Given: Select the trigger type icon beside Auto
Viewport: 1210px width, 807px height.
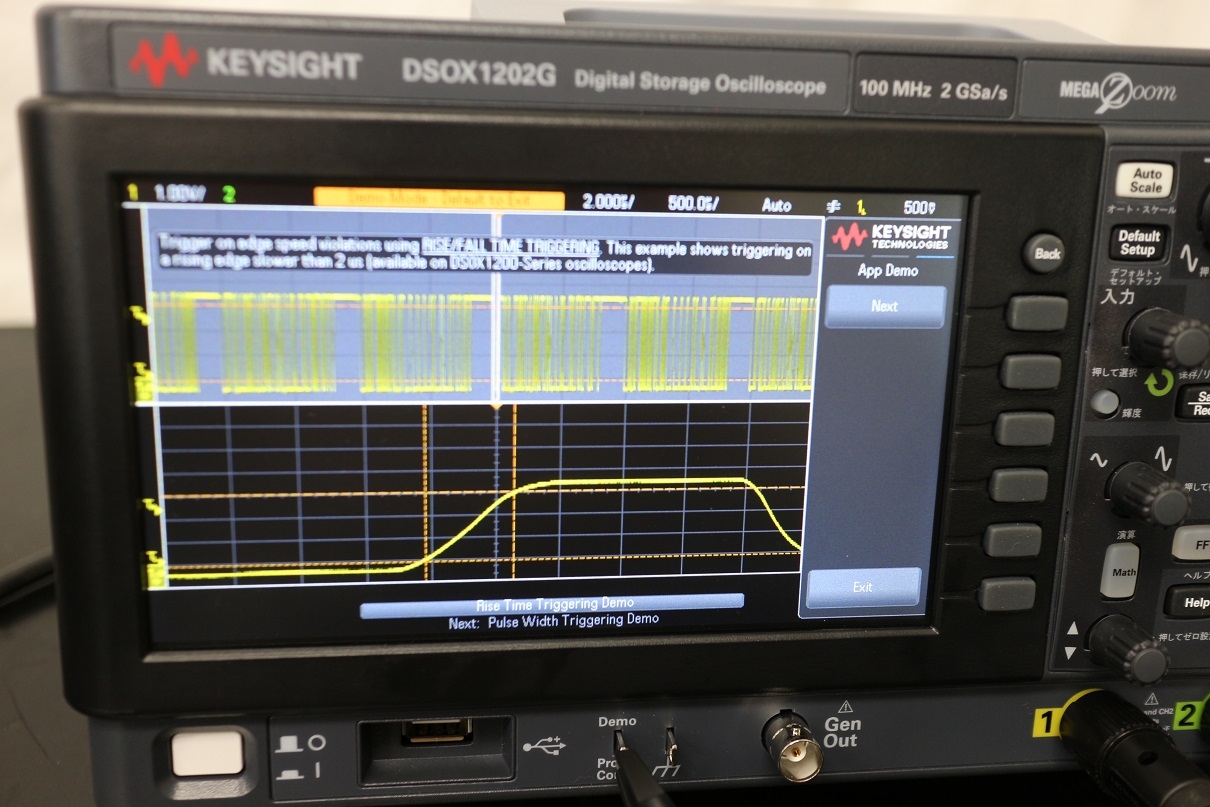Looking at the screenshot, I should tap(832, 206).
